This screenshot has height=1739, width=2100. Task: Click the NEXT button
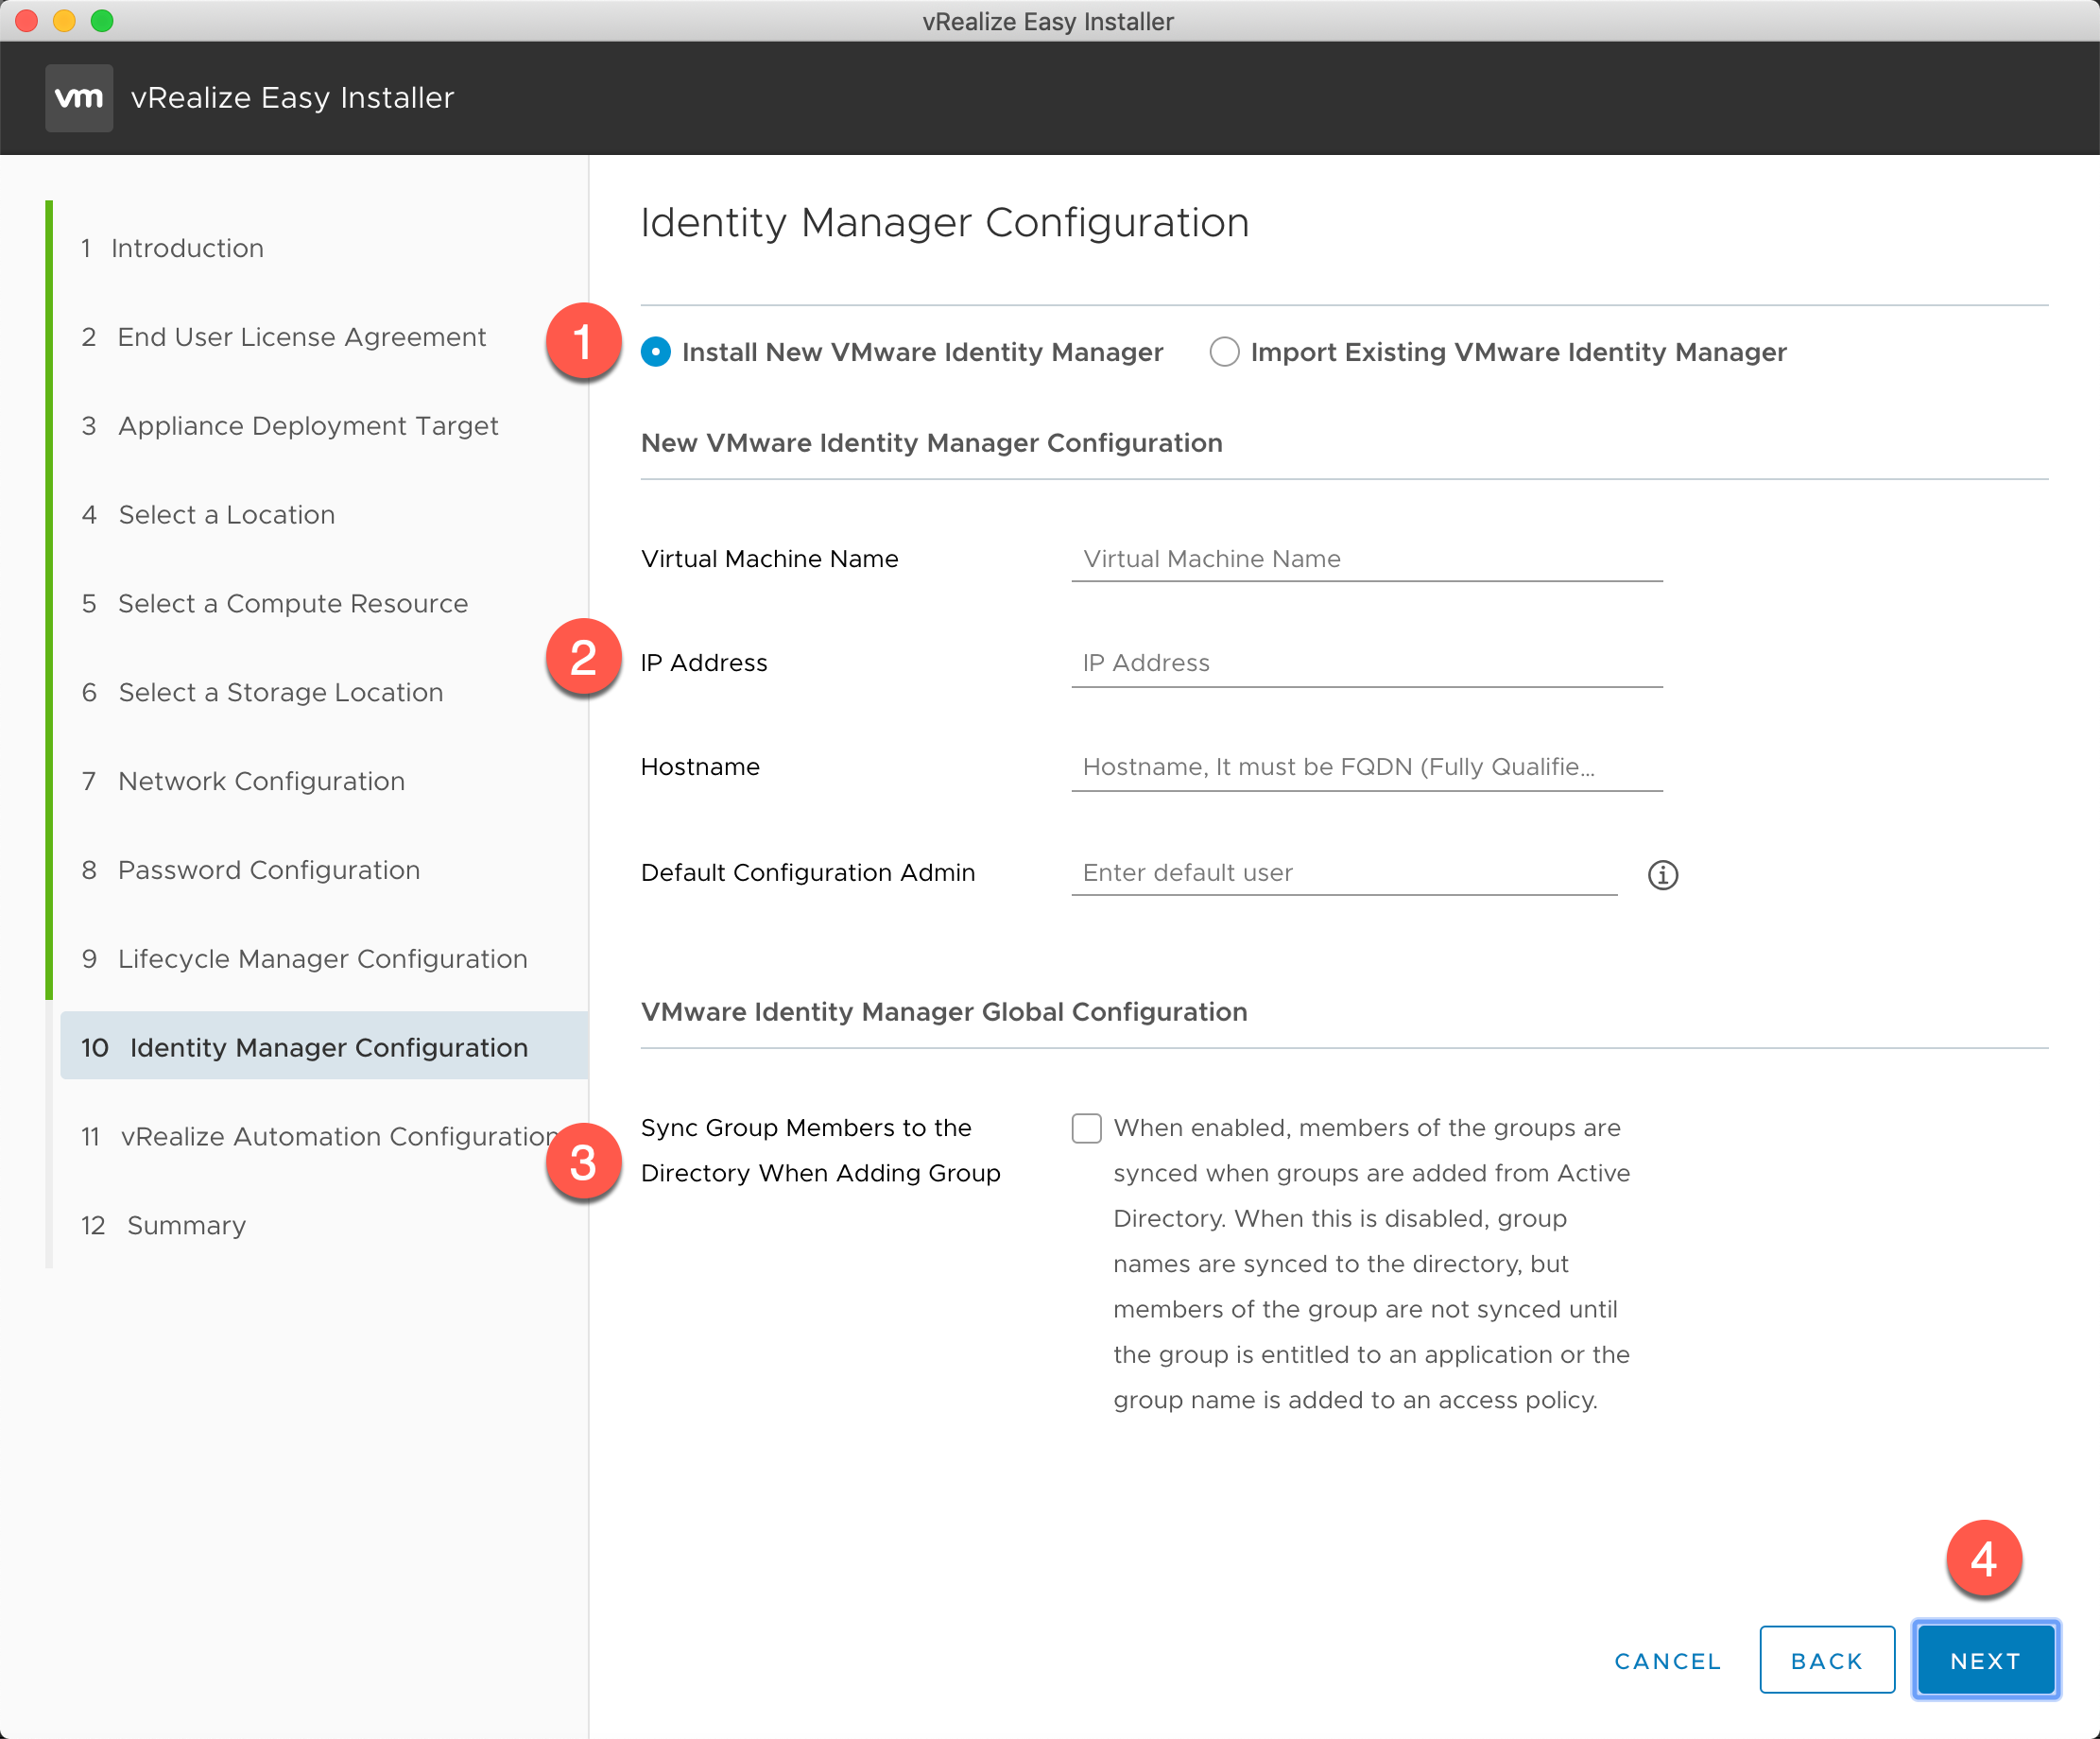tap(1985, 1660)
